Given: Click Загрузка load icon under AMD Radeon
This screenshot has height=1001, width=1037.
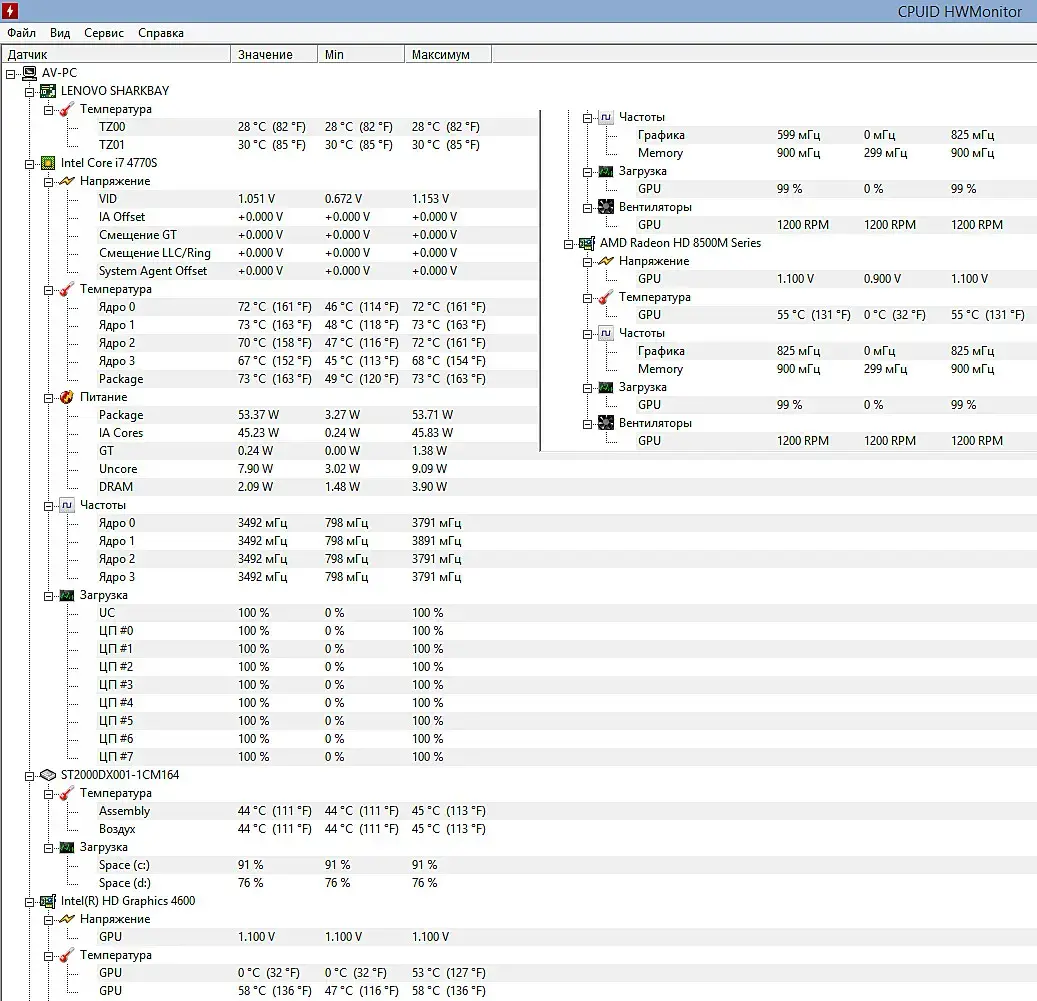Looking at the screenshot, I should 606,387.
